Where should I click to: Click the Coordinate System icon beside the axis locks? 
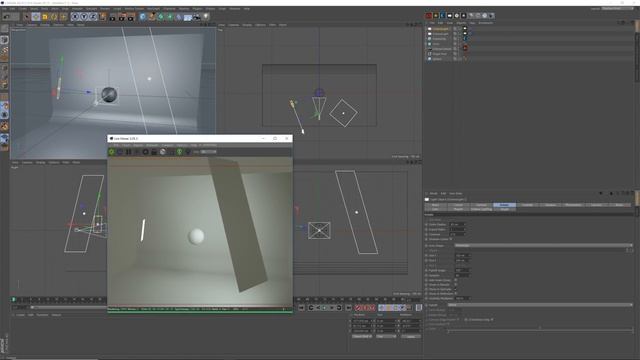102,17
